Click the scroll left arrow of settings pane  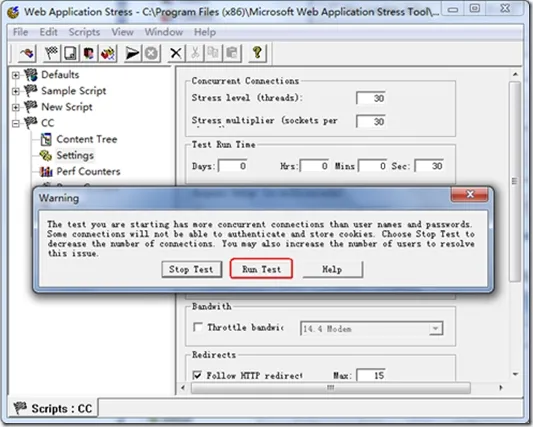click(183, 388)
